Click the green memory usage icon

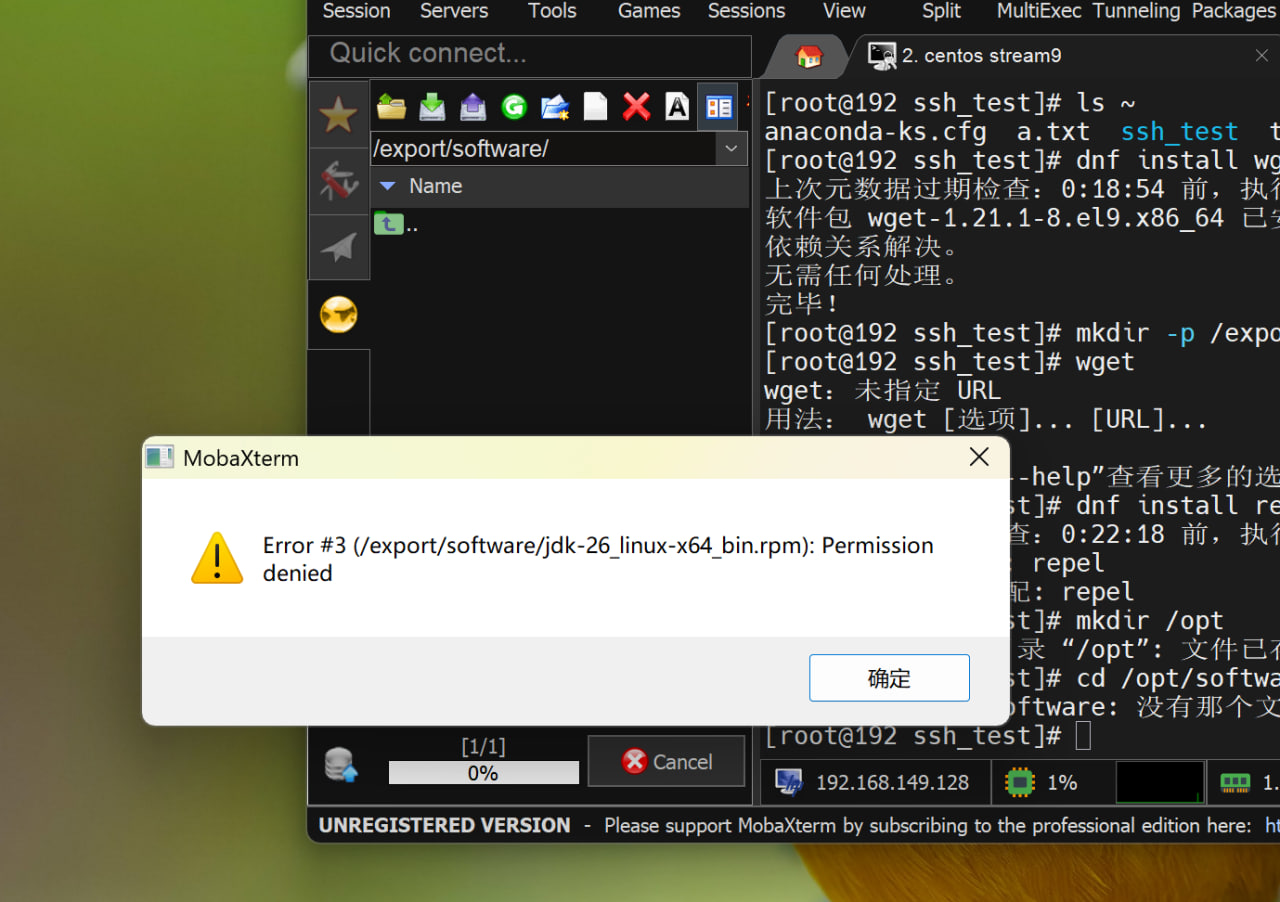click(1236, 783)
